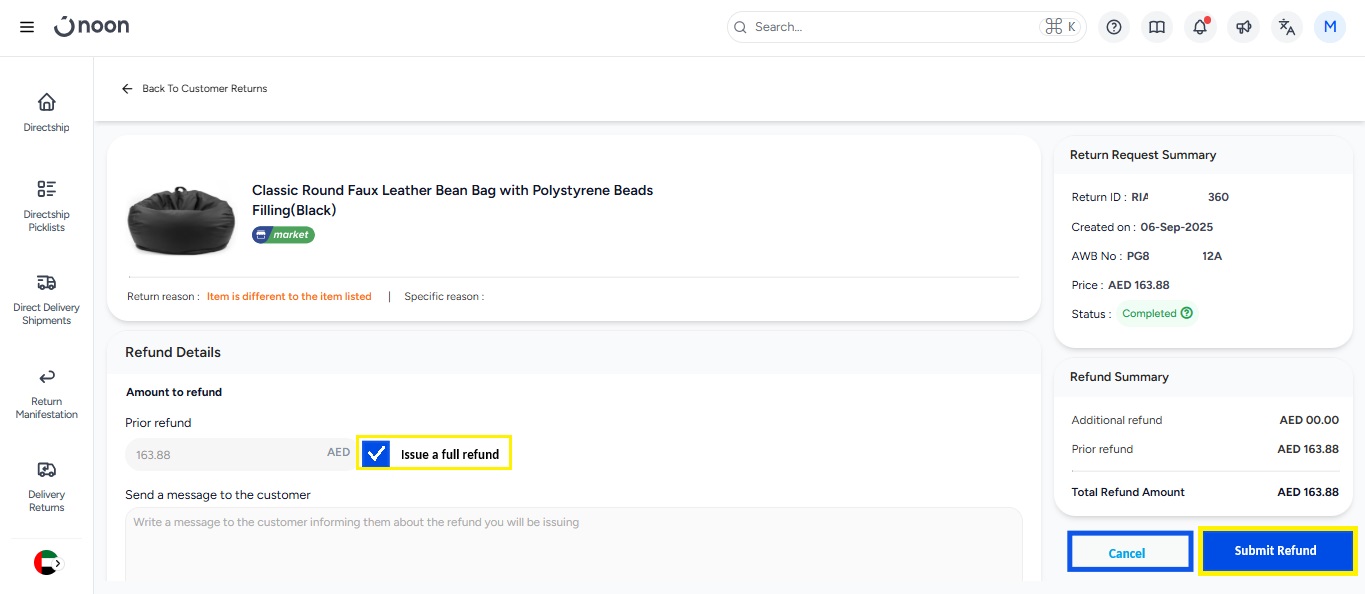Open the documentation book icon
Viewport: 1365px width, 594px height.
pyautogui.click(x=1157, y=27)
